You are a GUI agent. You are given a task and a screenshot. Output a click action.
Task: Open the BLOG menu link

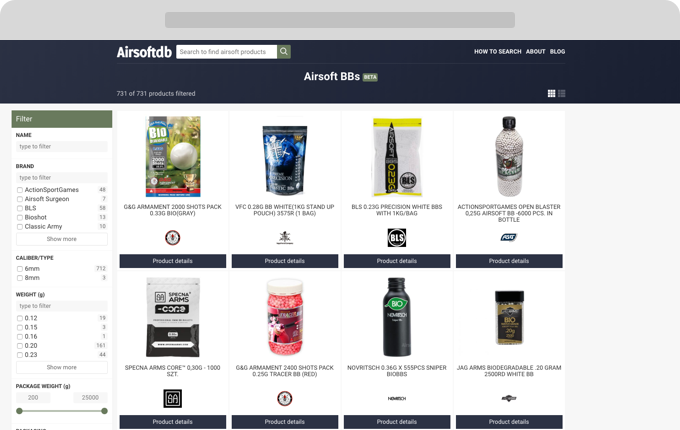click(x=557, y=52)
